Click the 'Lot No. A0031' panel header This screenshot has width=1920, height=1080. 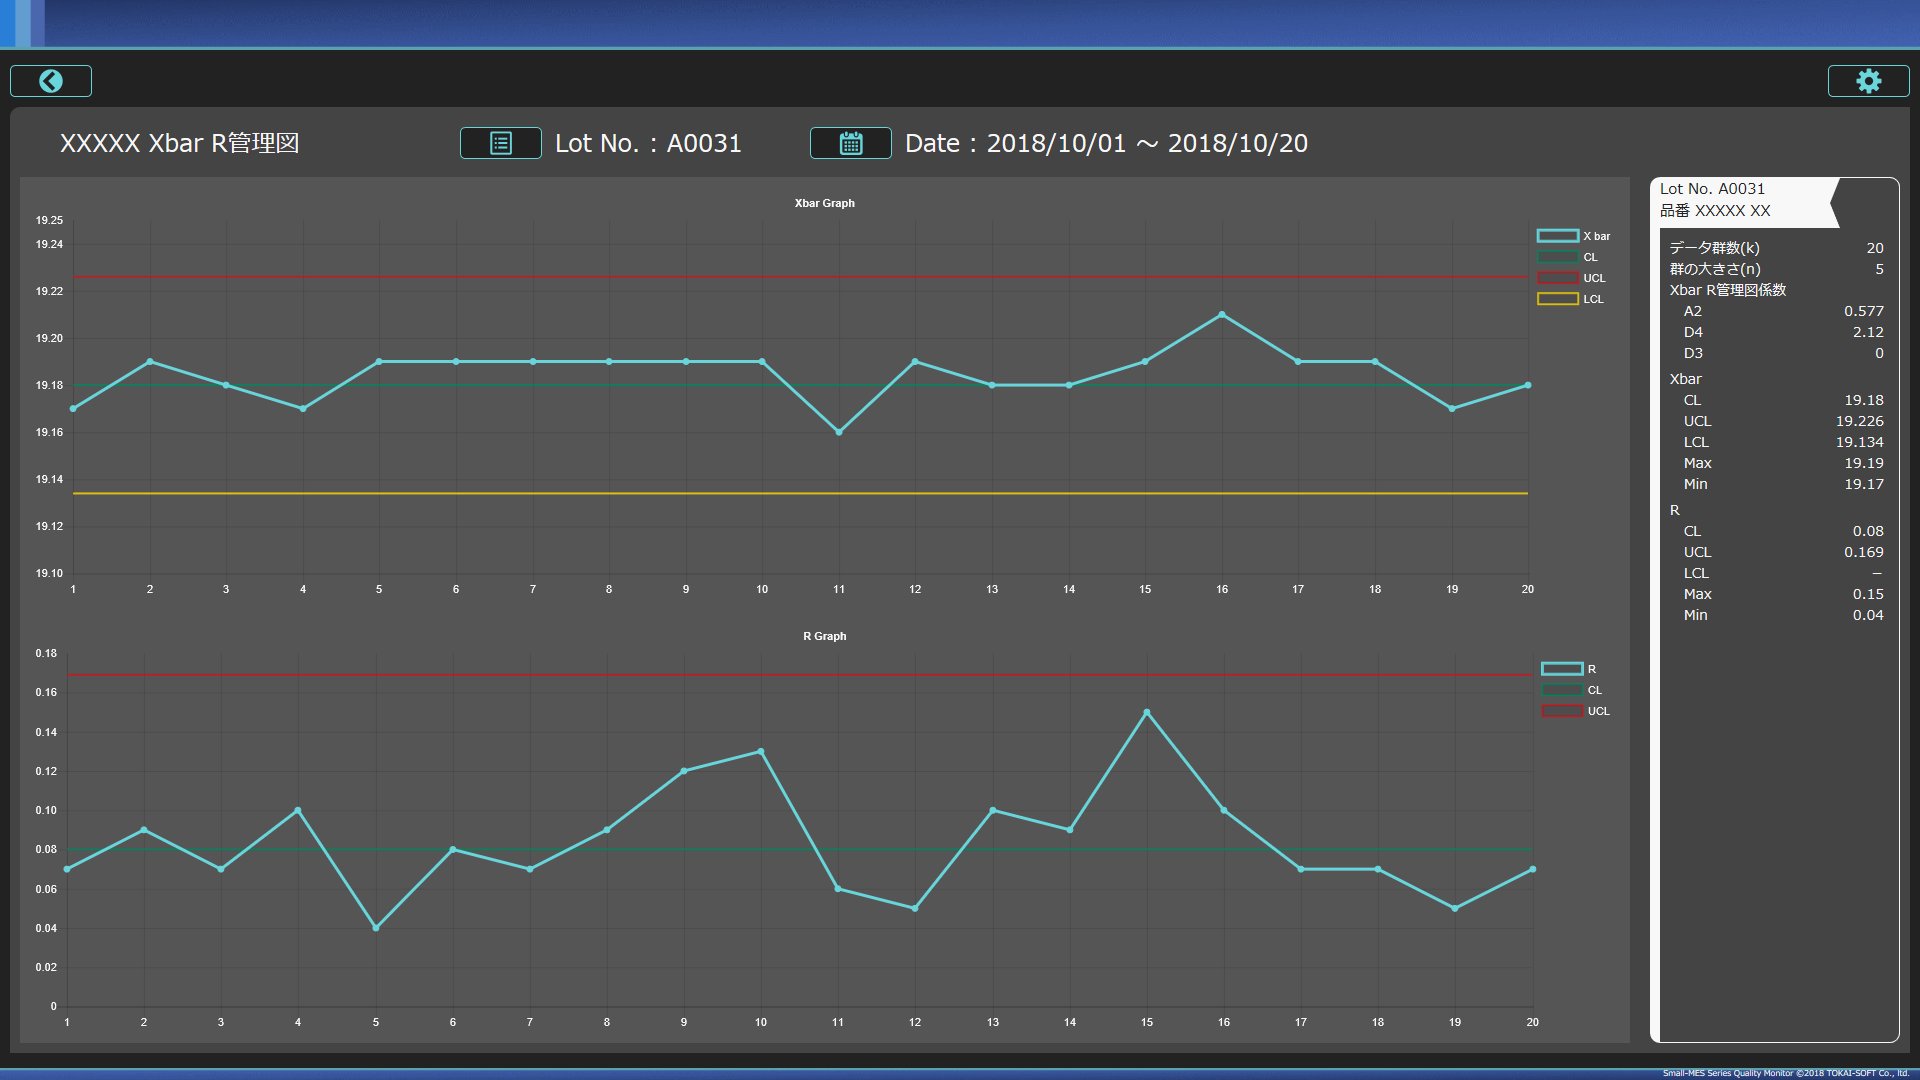[1712, 189]
